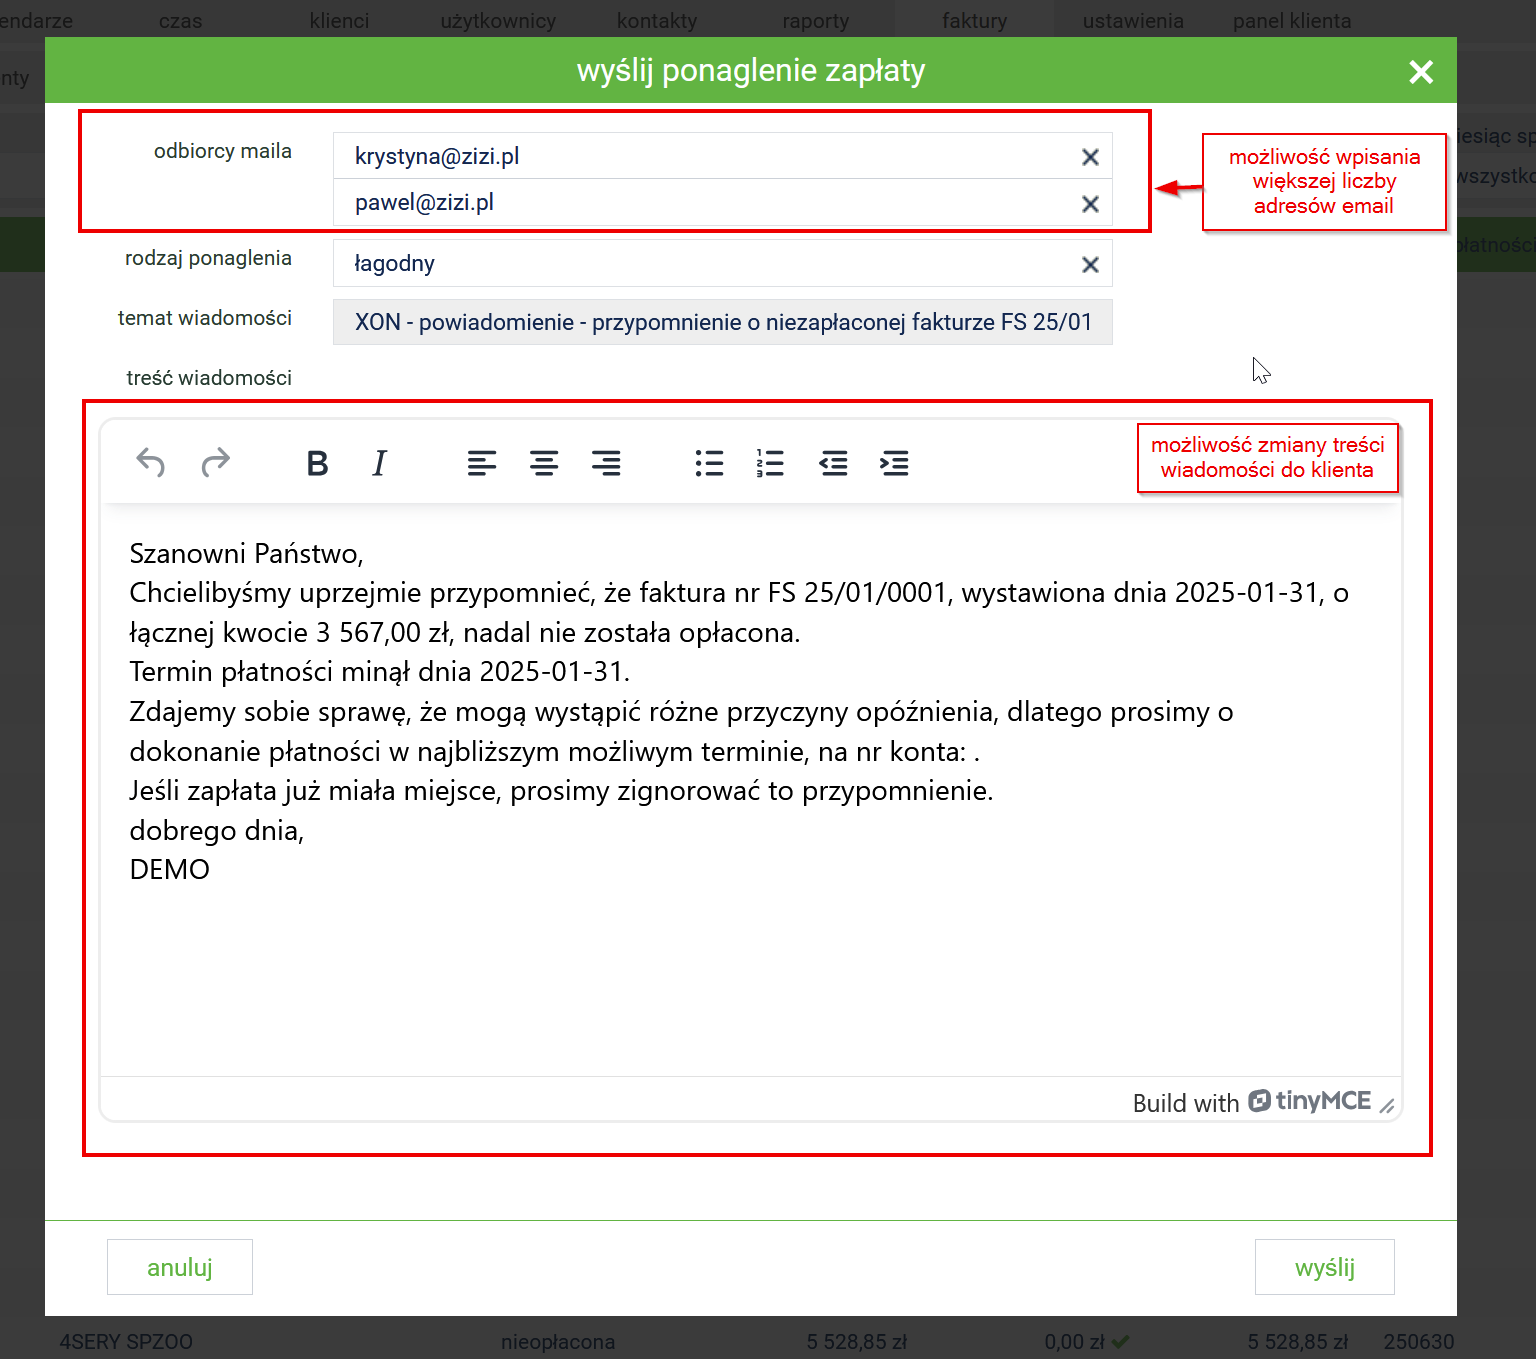Click the tinyMCE branding link
This screenshot has width=1536, height=1359.
(1310, 1101)
